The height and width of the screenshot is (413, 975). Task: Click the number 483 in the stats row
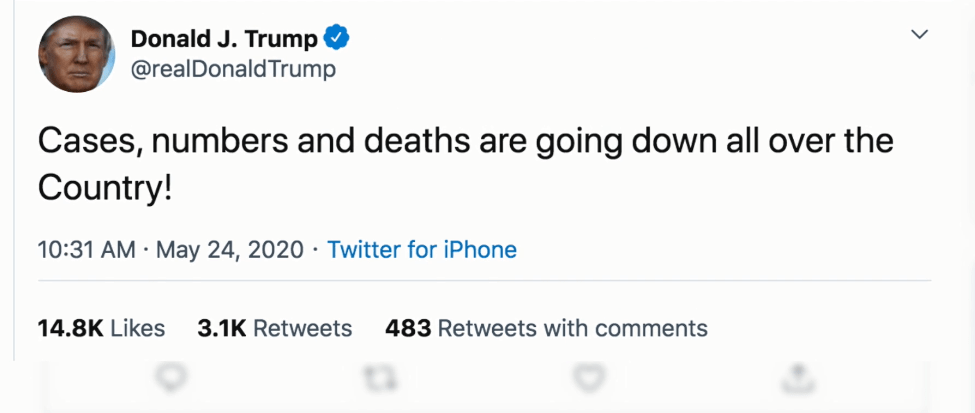point(408,328)
